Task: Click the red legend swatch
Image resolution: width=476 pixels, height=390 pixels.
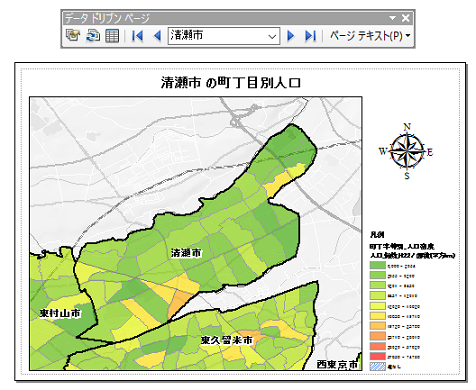Action: coord(378,356)
